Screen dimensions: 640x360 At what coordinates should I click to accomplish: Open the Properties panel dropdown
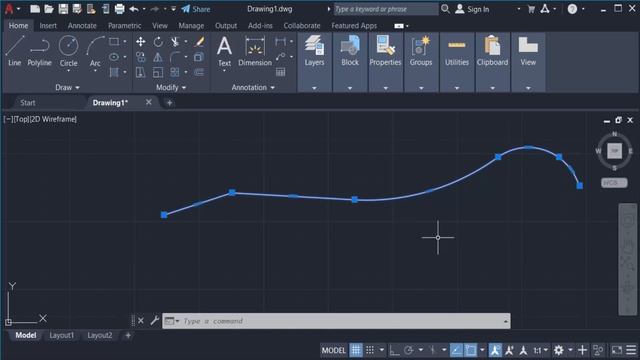385,88
